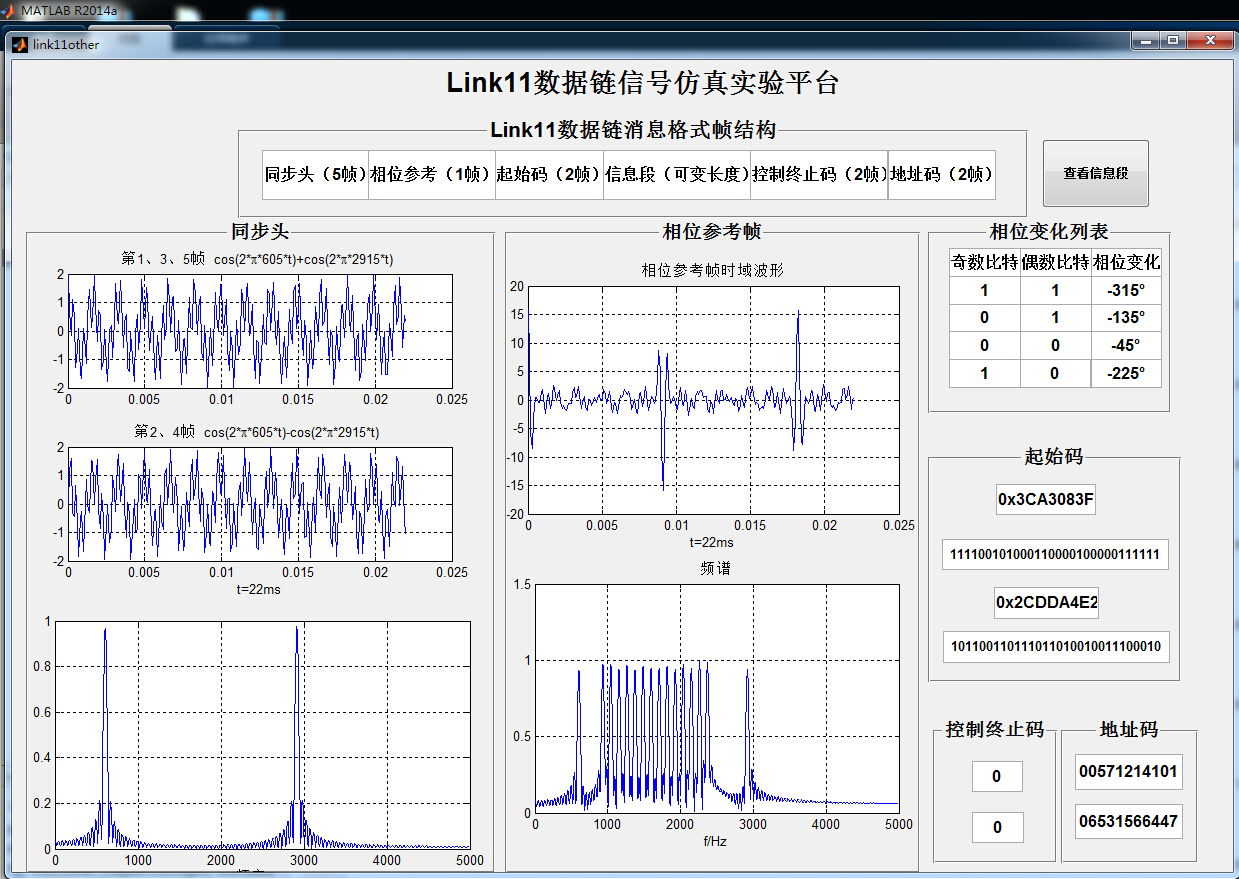The image size is (1239, 879).
Task: Click the even-bit cell in the -135° row
Action: click(x=1056, y=318)
